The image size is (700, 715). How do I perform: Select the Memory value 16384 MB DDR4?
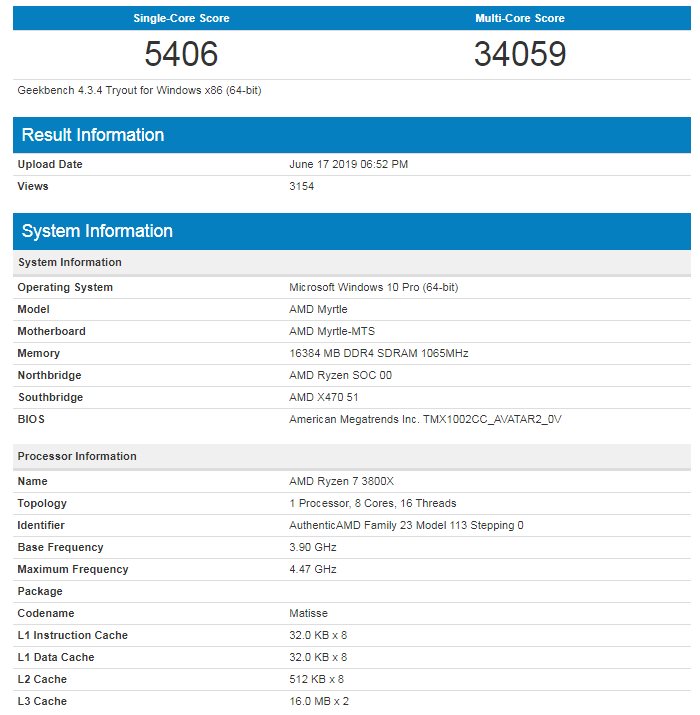click(x=379, y=353)
